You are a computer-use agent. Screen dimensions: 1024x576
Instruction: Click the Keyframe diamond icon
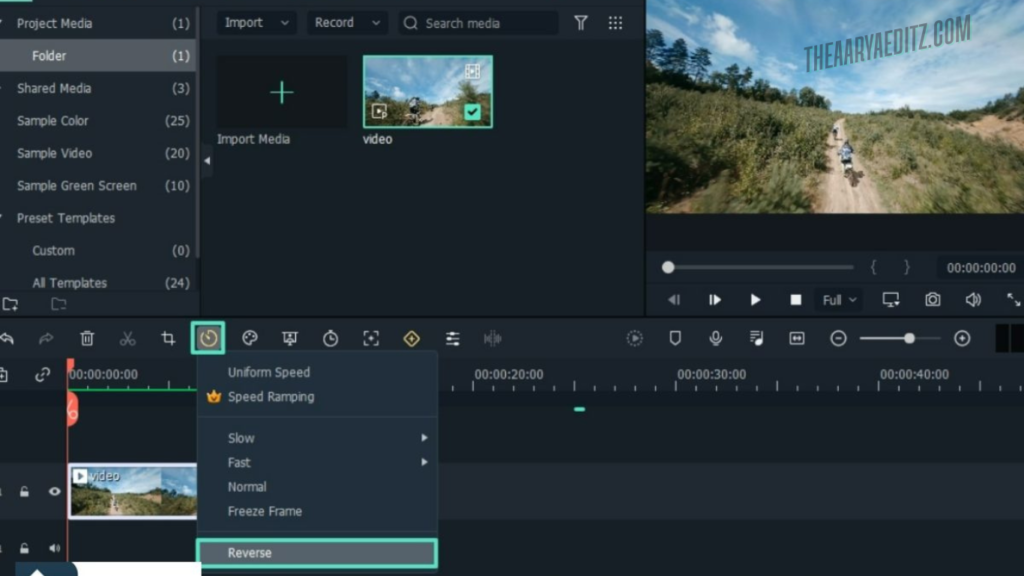tap(412, 338)
